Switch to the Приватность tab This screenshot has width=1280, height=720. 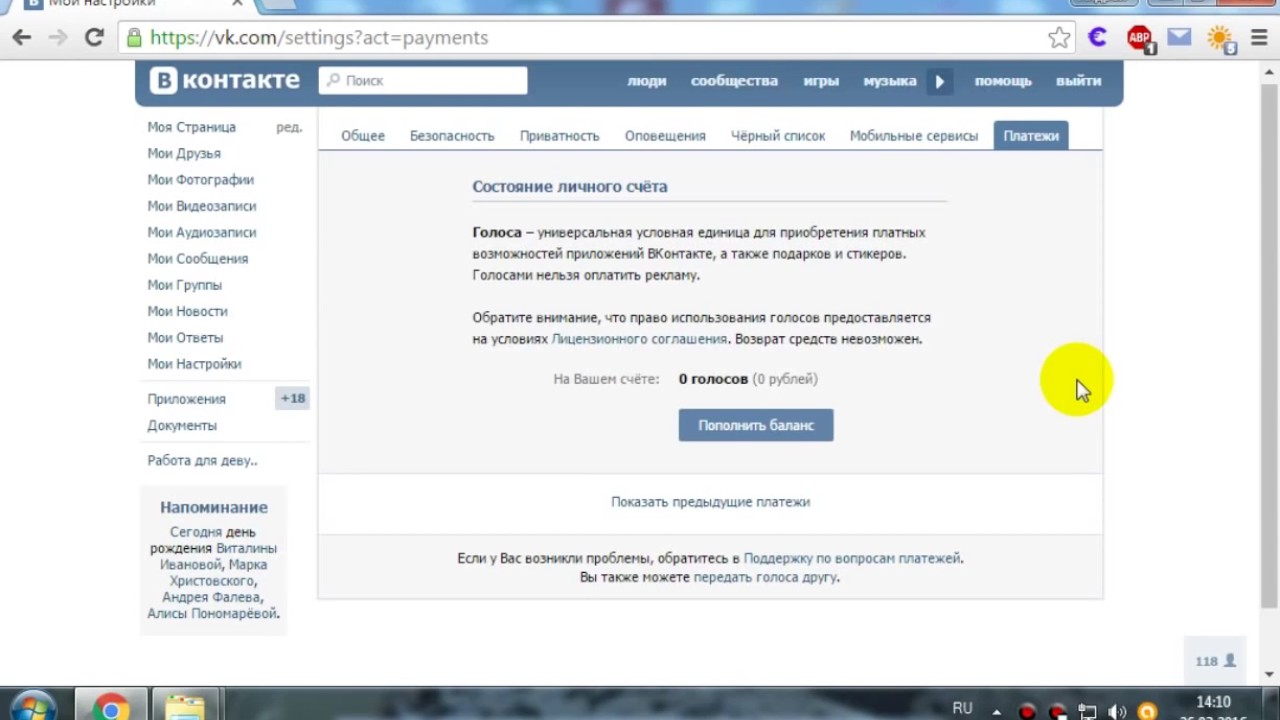pyautogui.click(x=559, y=136)
